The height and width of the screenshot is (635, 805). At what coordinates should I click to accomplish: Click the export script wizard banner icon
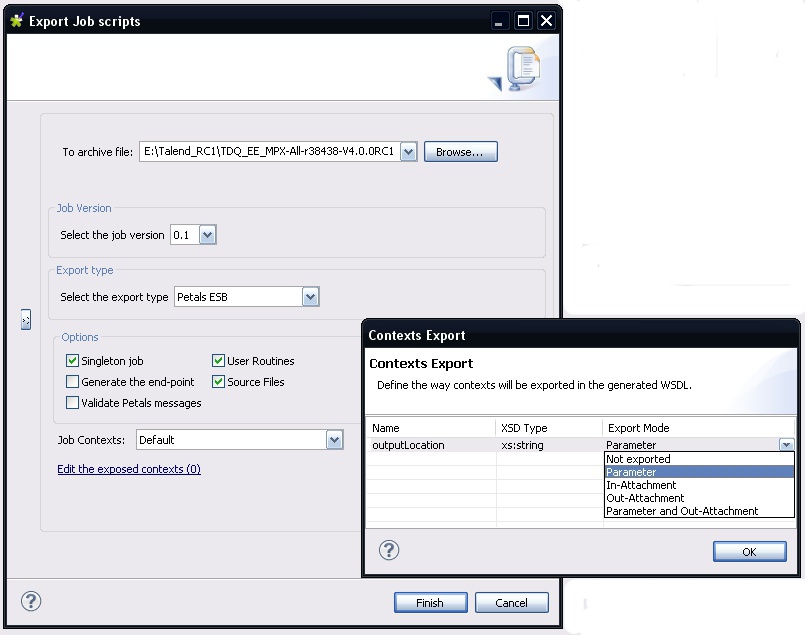pyautogui.click(x=519, y=70)
